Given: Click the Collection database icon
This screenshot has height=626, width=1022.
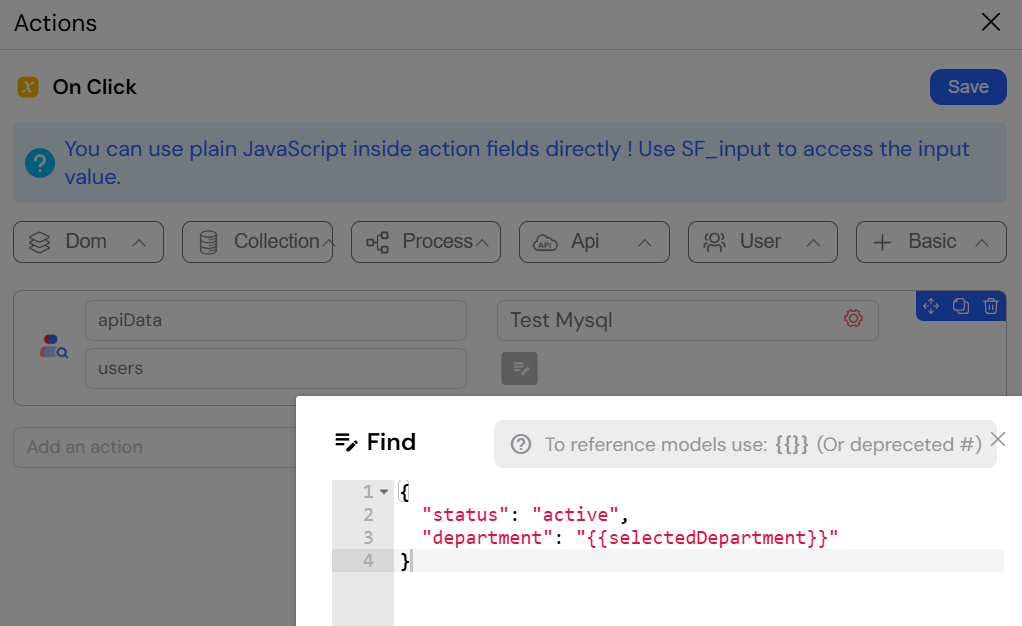Looking at the screenshot, I should click(x=209, y=242).
